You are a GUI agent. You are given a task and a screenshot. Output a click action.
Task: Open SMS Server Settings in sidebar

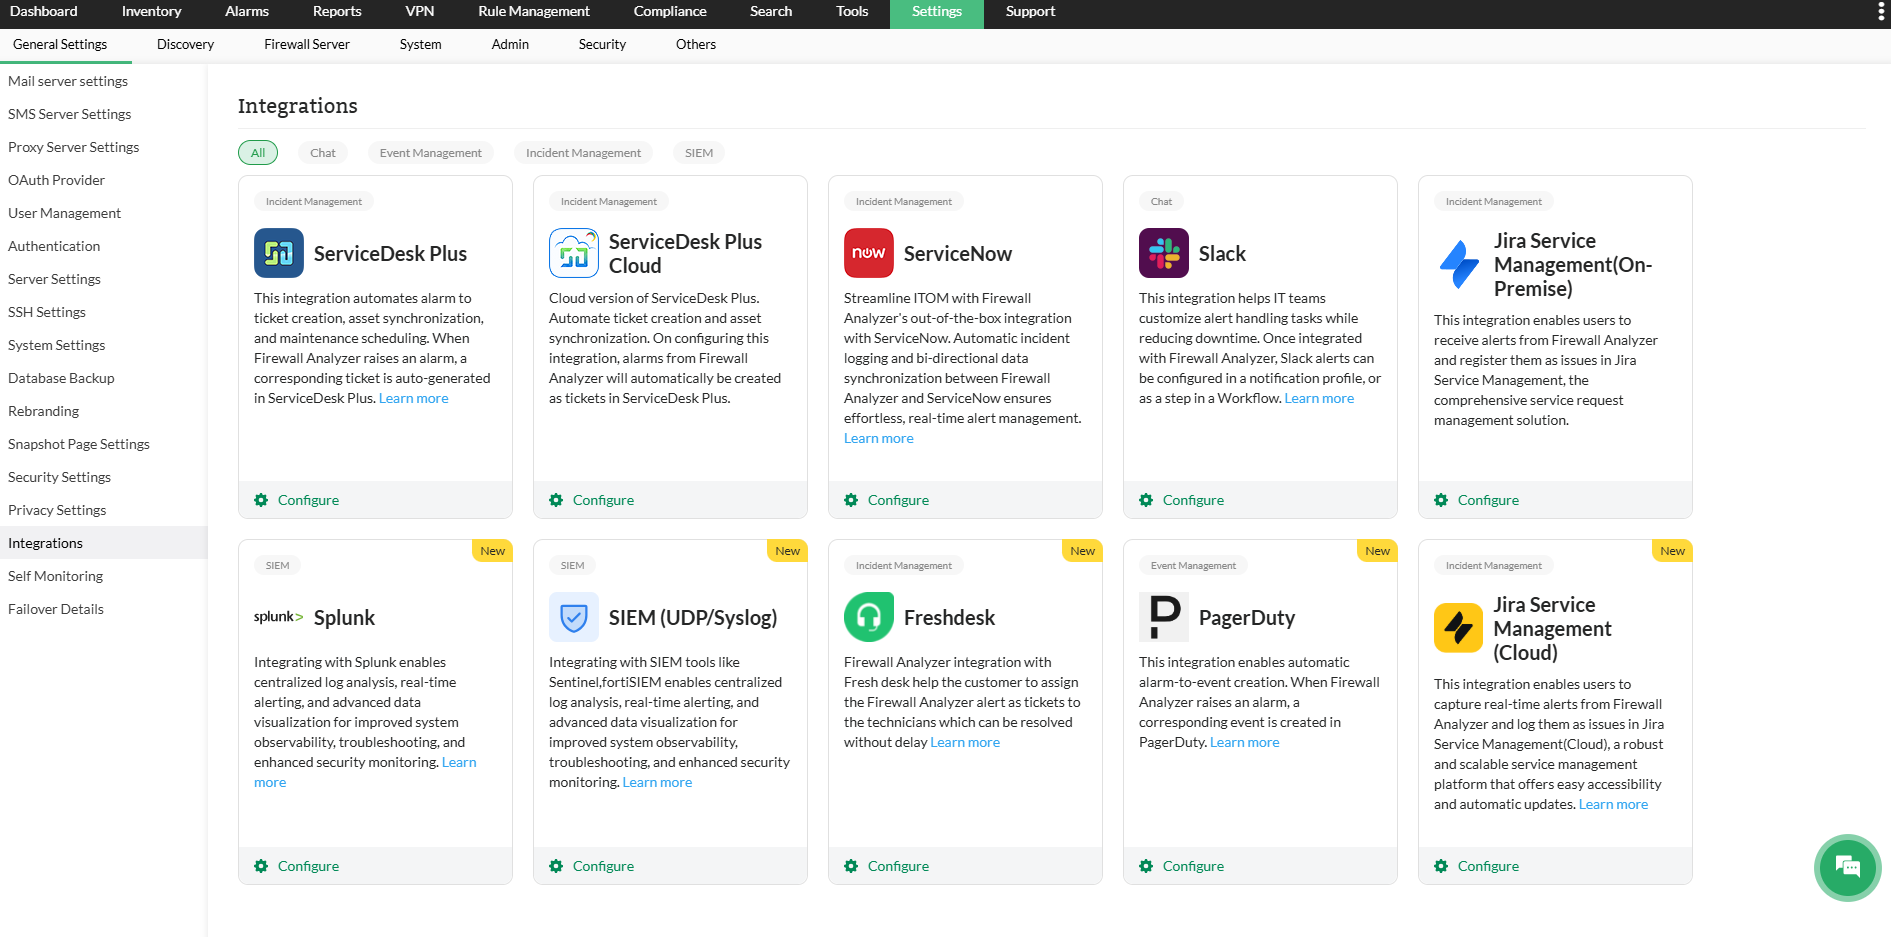tap(70, 114)
